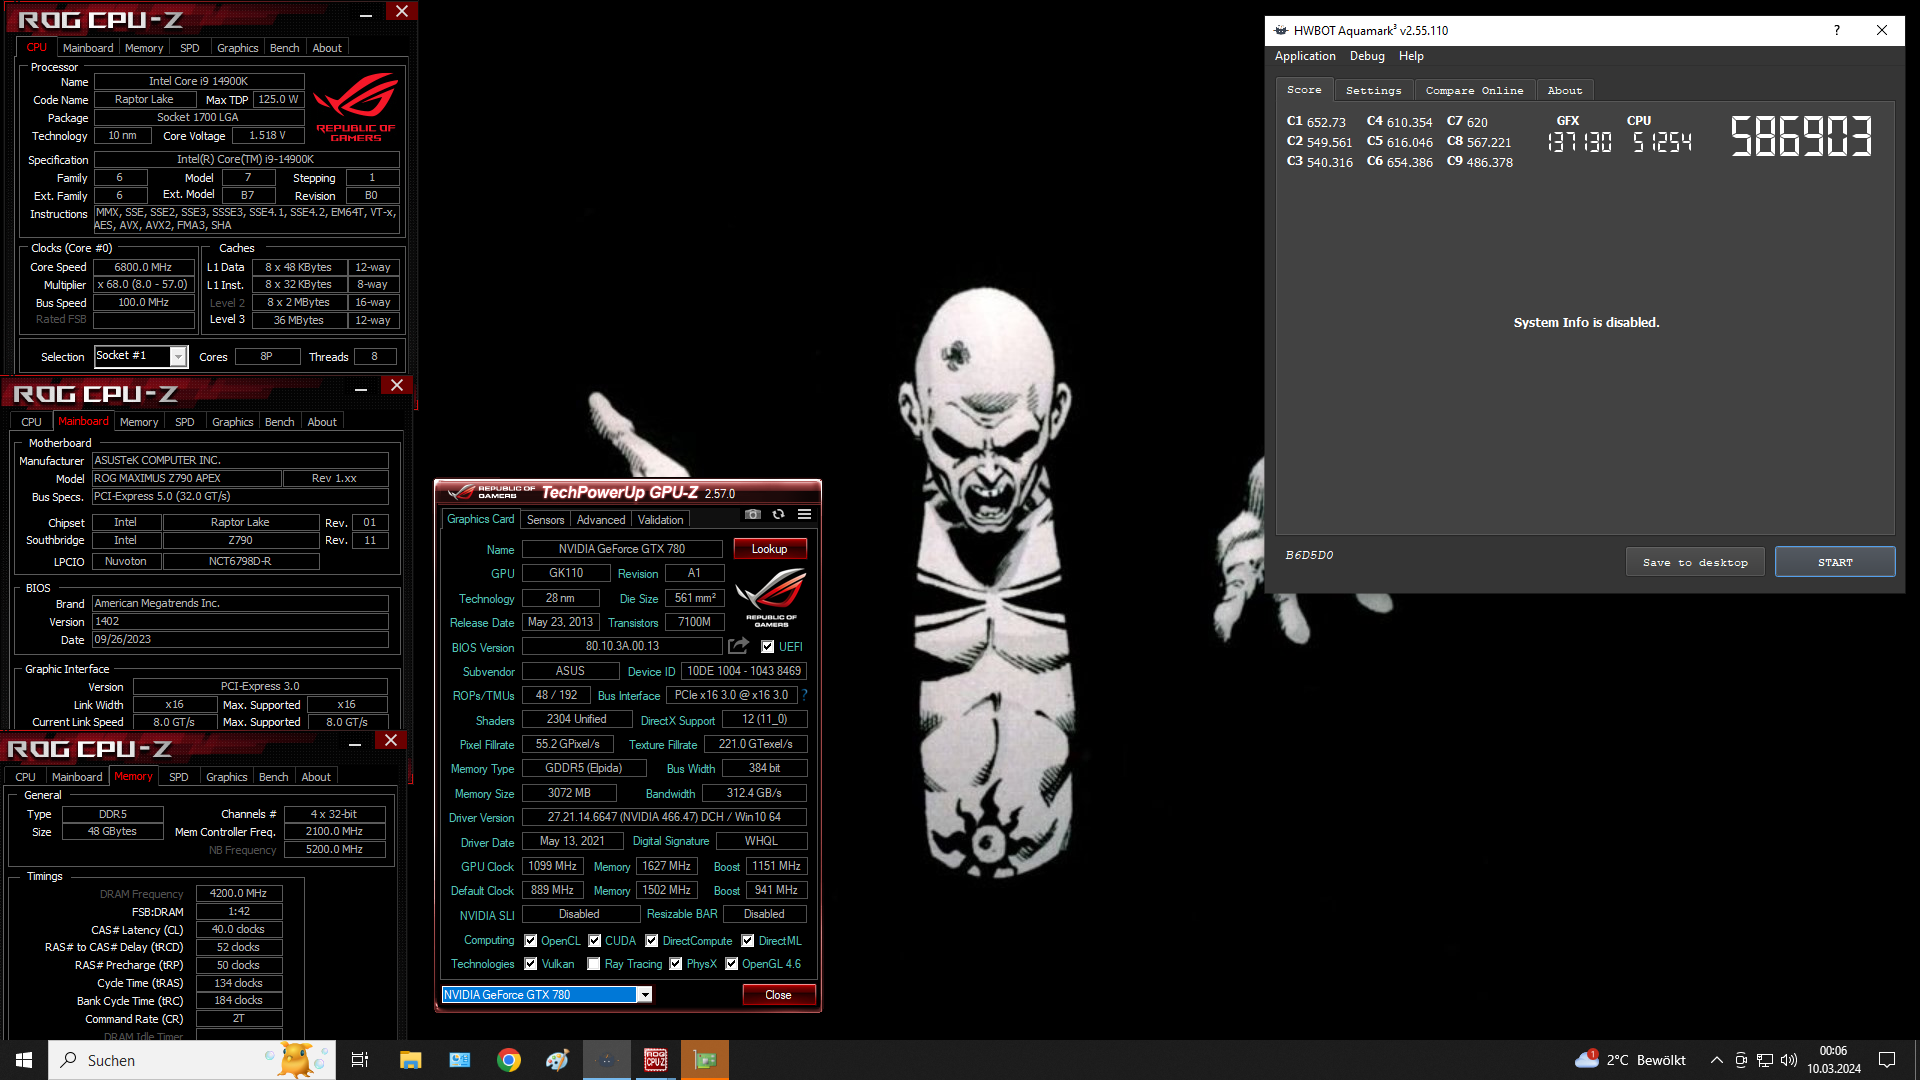
Task: Click the taskbar clock showing 00:06
Action: click(1834, 1060)
